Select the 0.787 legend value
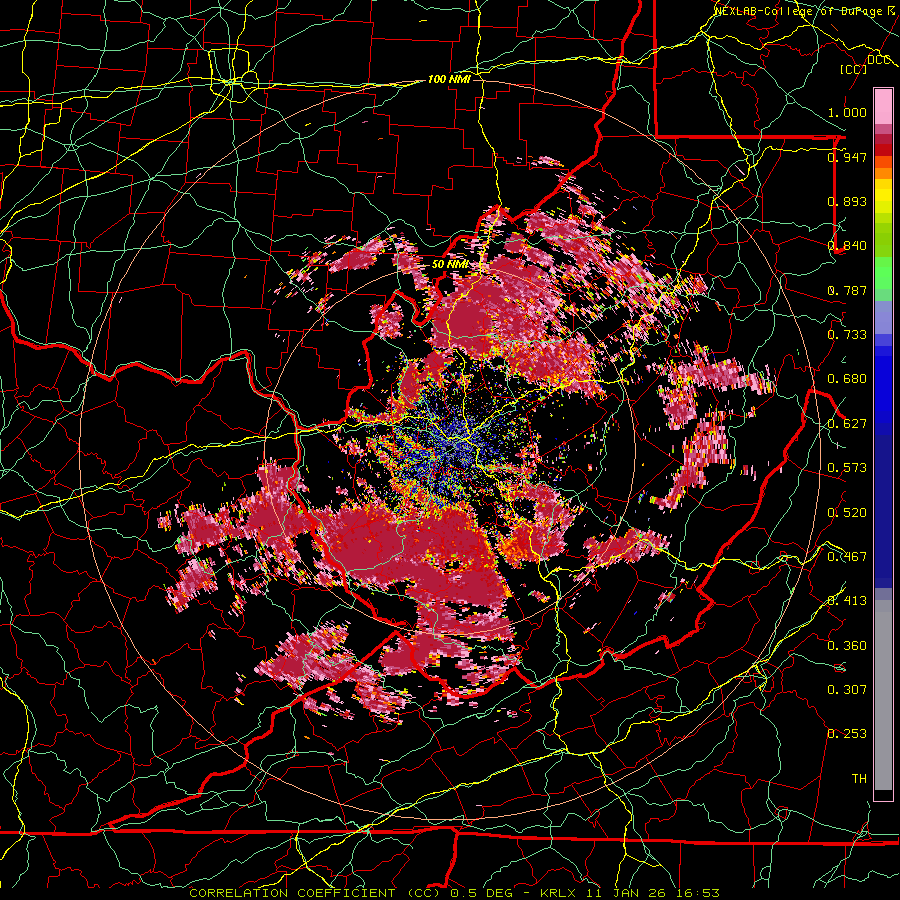This screenshot has width=900, height=900. (x=847, y=290)
